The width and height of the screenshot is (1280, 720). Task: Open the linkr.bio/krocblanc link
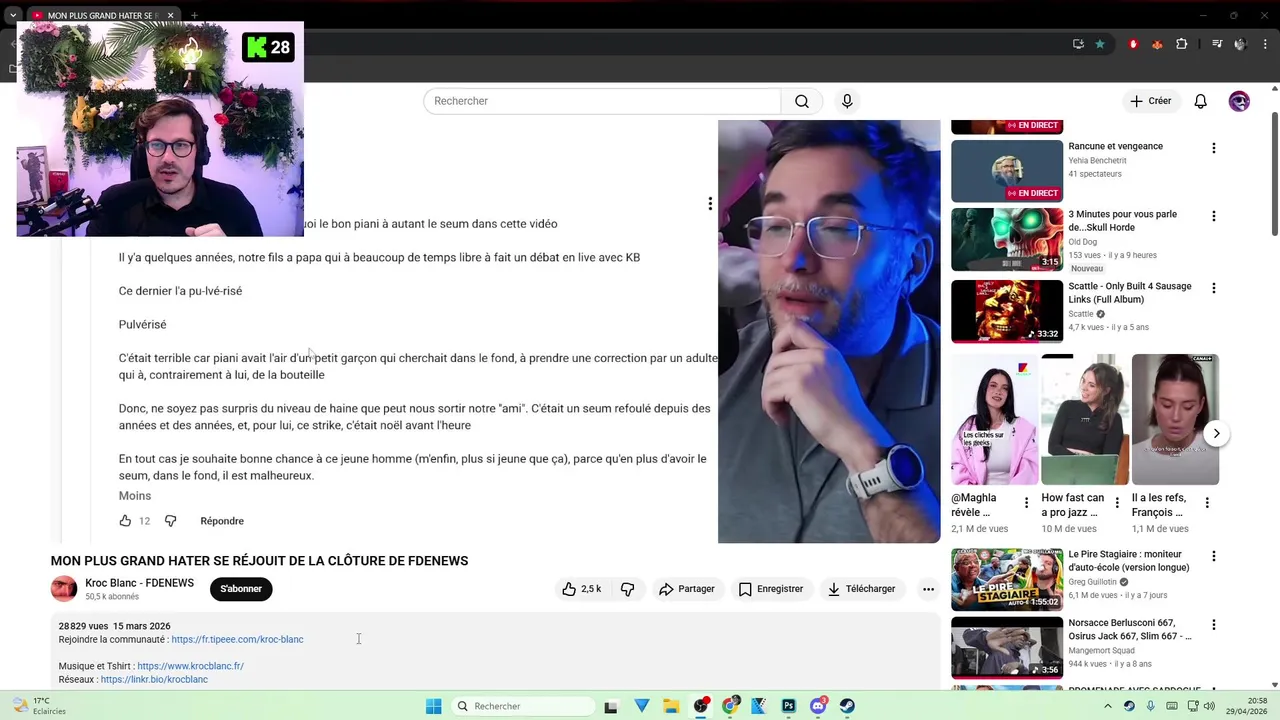click(154, 680)
